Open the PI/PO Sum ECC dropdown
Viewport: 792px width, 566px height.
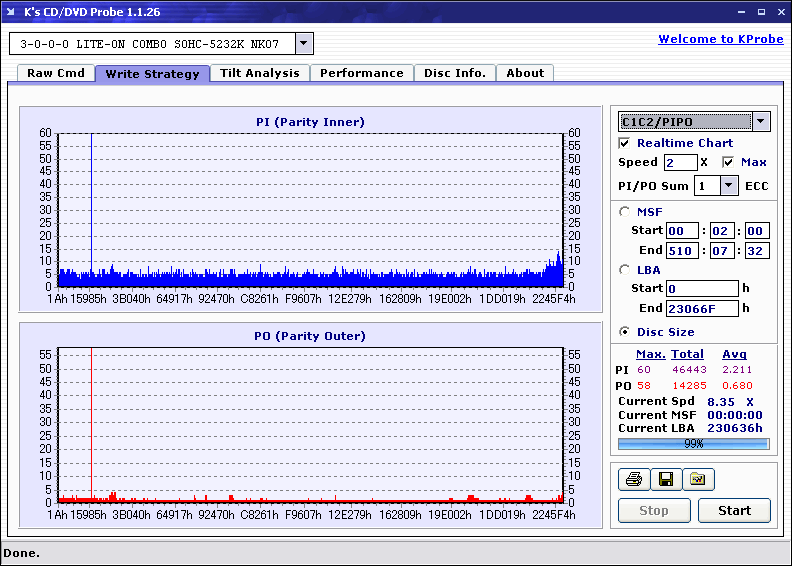coord(728,186)
